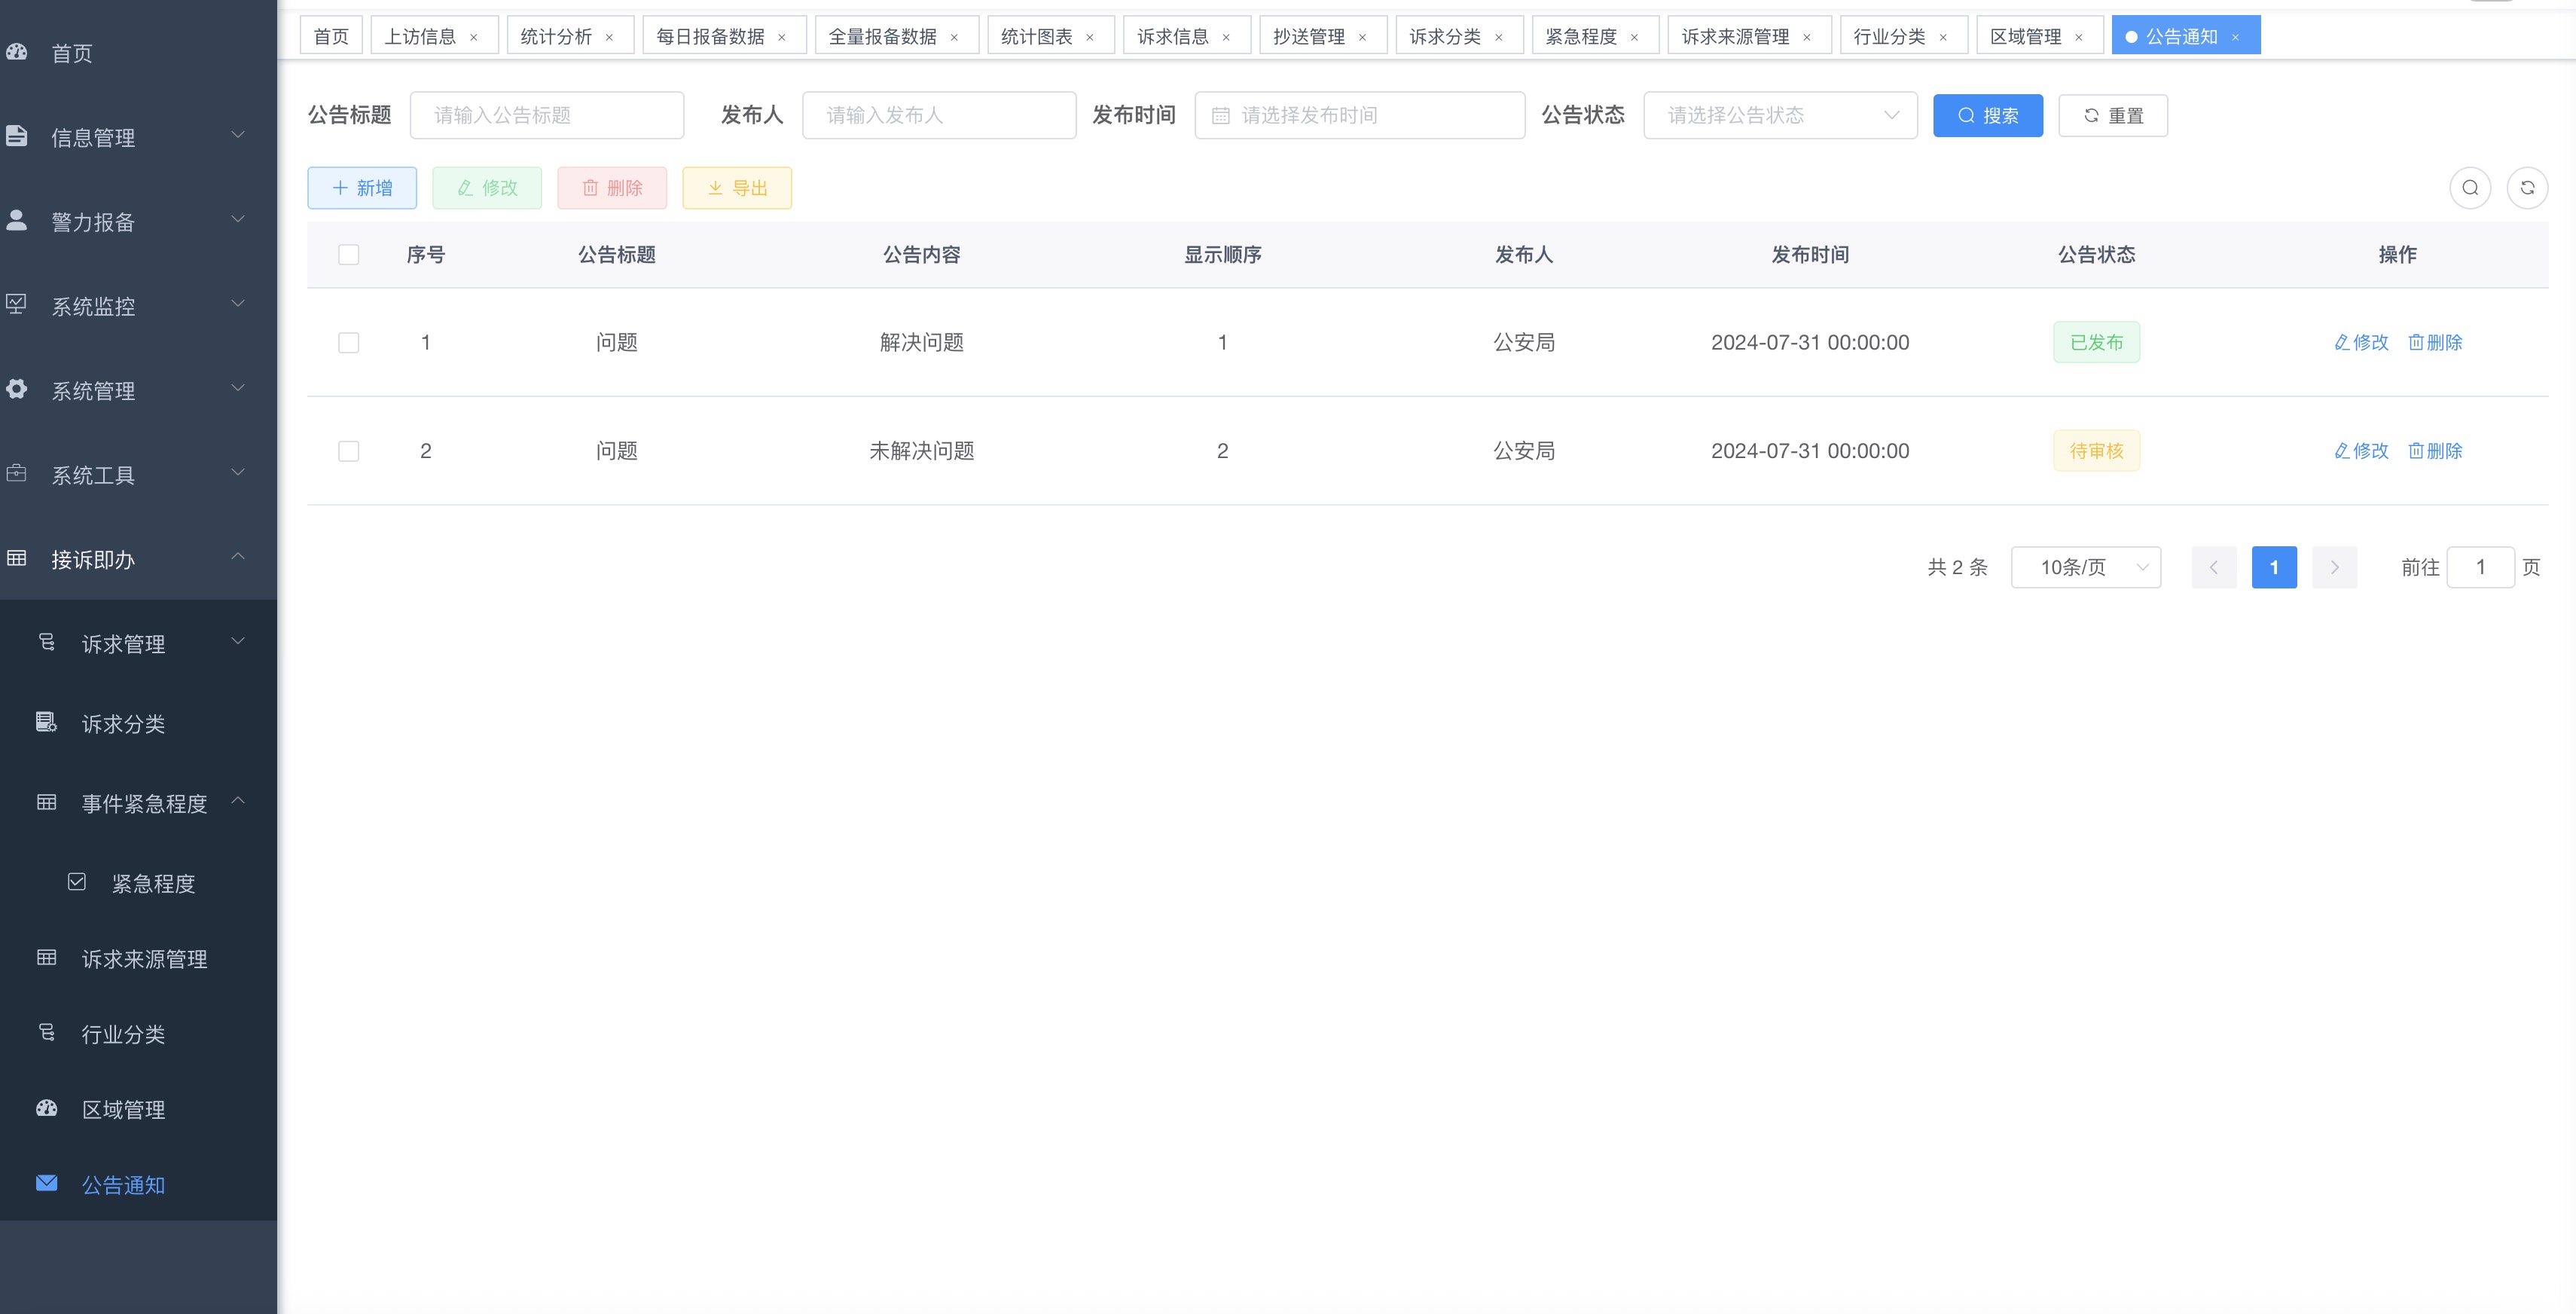Expand the 系统监控 menu
The height and width of the screenshot is (1314, 2576).
click(x=238, y=303)
